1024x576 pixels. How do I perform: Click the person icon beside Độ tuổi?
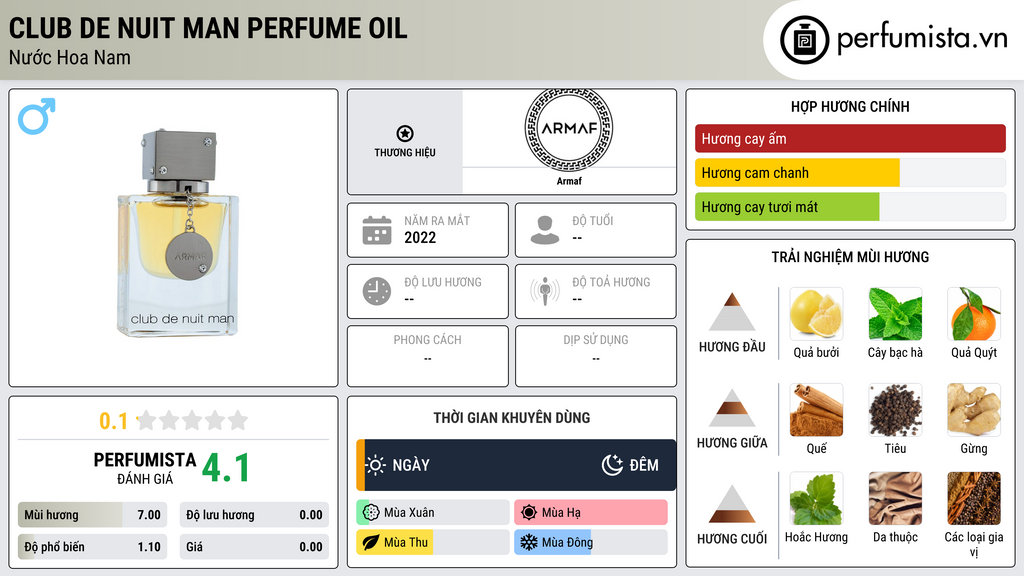(545, 230)
